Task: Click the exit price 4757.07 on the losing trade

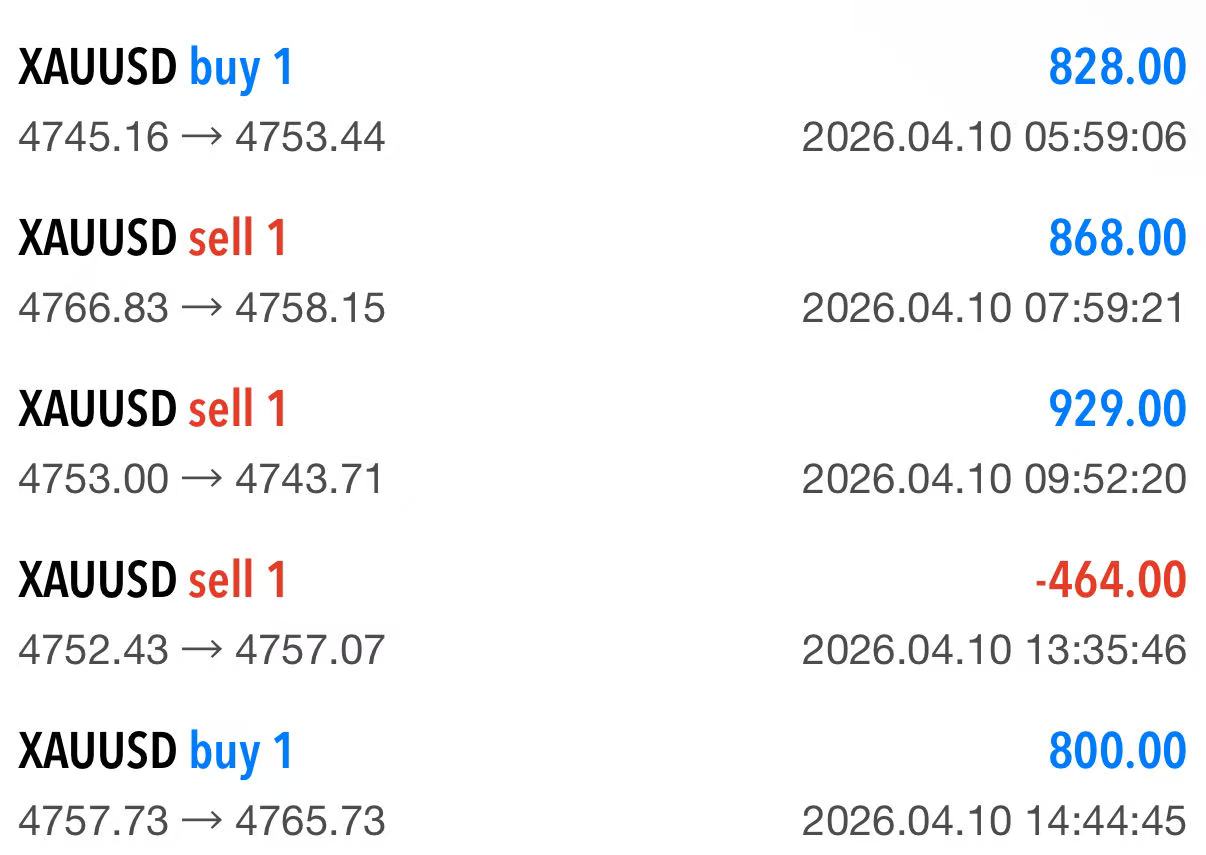Action: coord(312,650)
